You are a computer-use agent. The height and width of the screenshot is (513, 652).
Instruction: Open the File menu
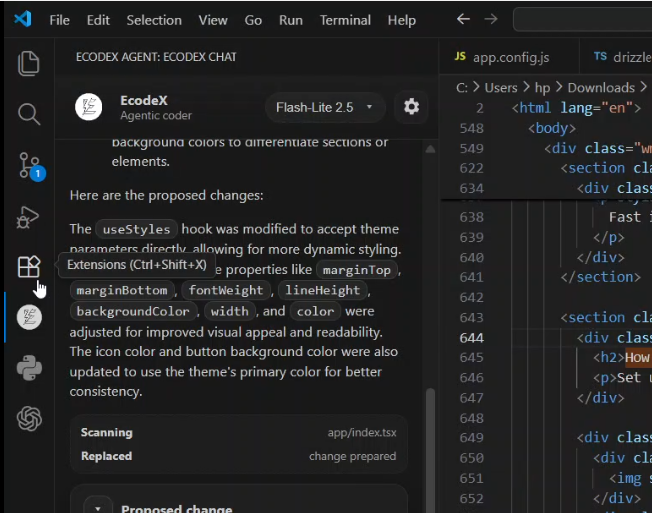(x=59, y=20)
